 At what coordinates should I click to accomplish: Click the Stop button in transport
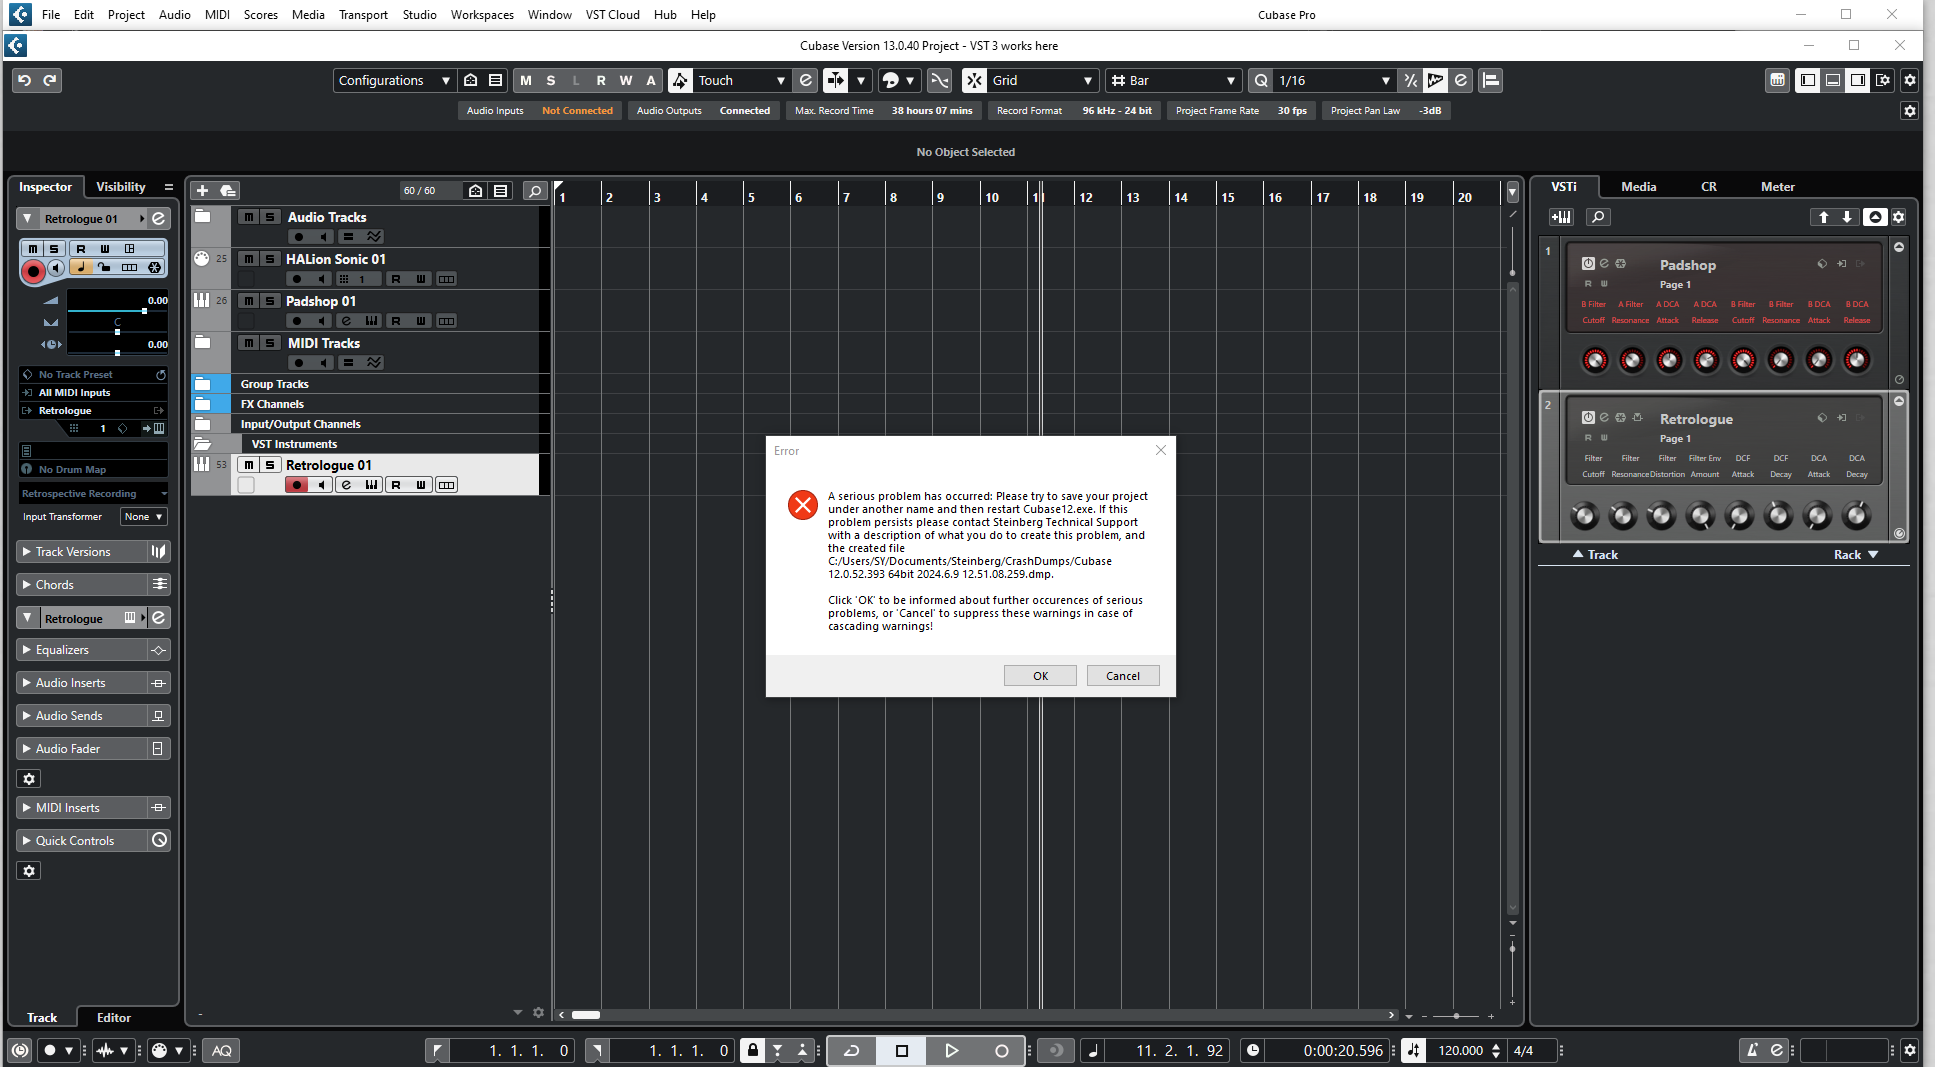pos(902,1050)
